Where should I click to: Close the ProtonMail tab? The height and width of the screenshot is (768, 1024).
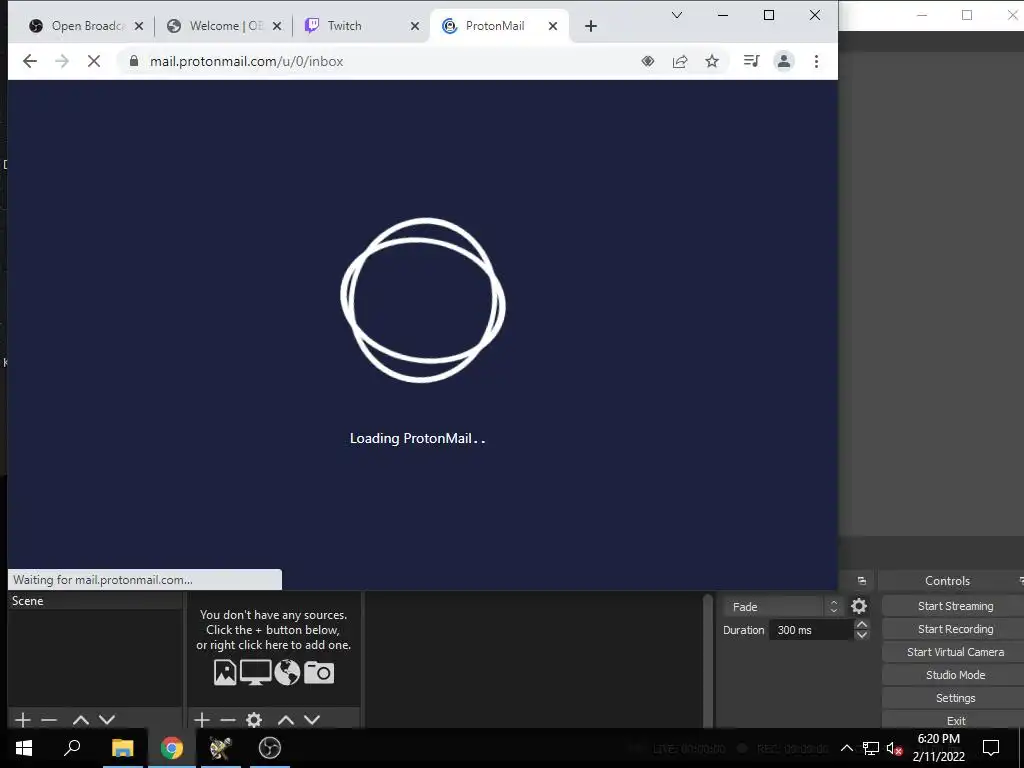pyautogui.click(x=553, y=26)
